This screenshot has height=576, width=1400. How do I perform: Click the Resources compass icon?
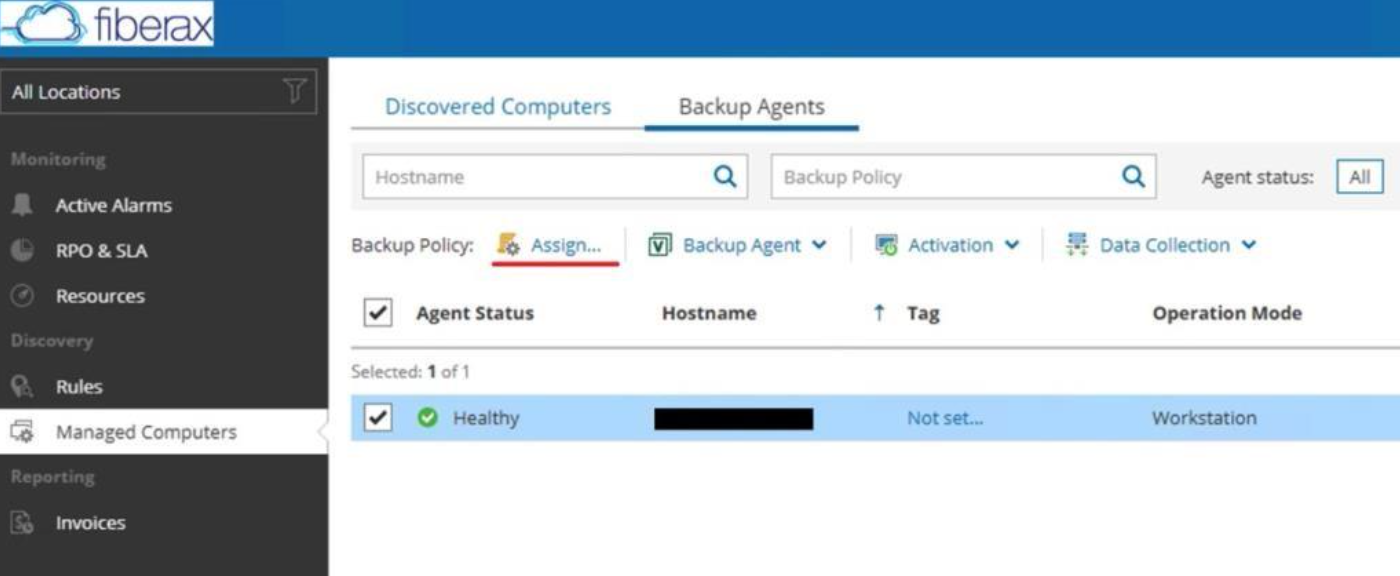tap(23, 296)
